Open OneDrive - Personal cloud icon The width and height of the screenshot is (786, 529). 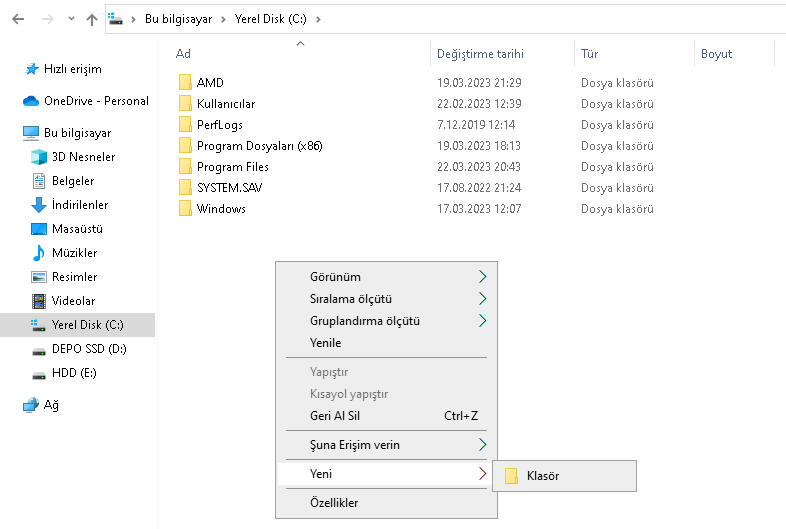point(30,101)
